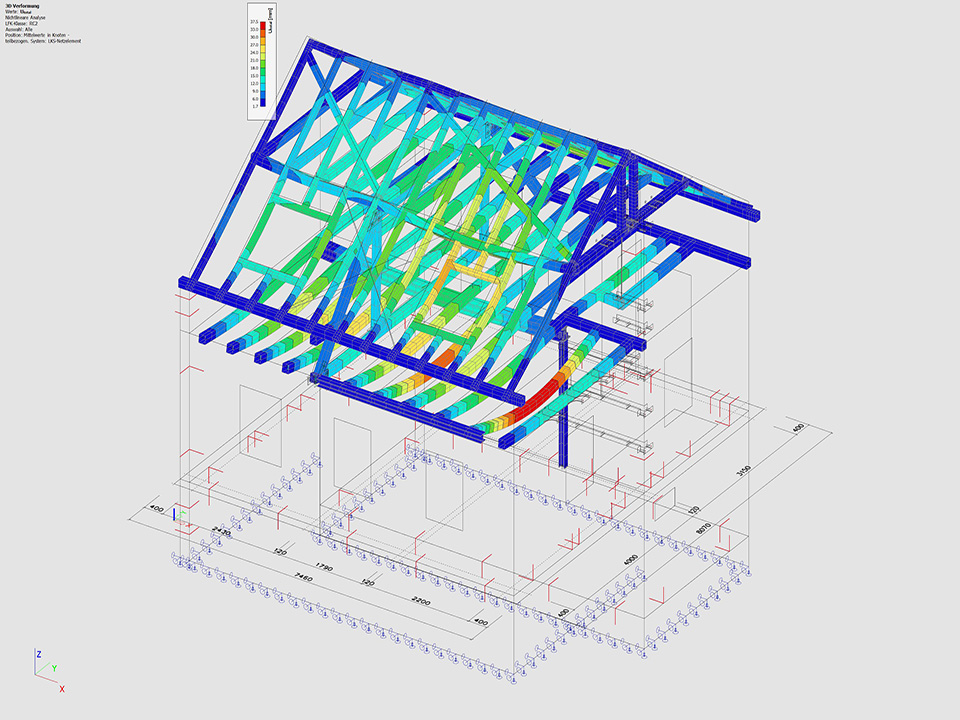Select the Nichtlineare Analyse info line
The height and width of the screenshot is (720, 960).
pos(27,17)
